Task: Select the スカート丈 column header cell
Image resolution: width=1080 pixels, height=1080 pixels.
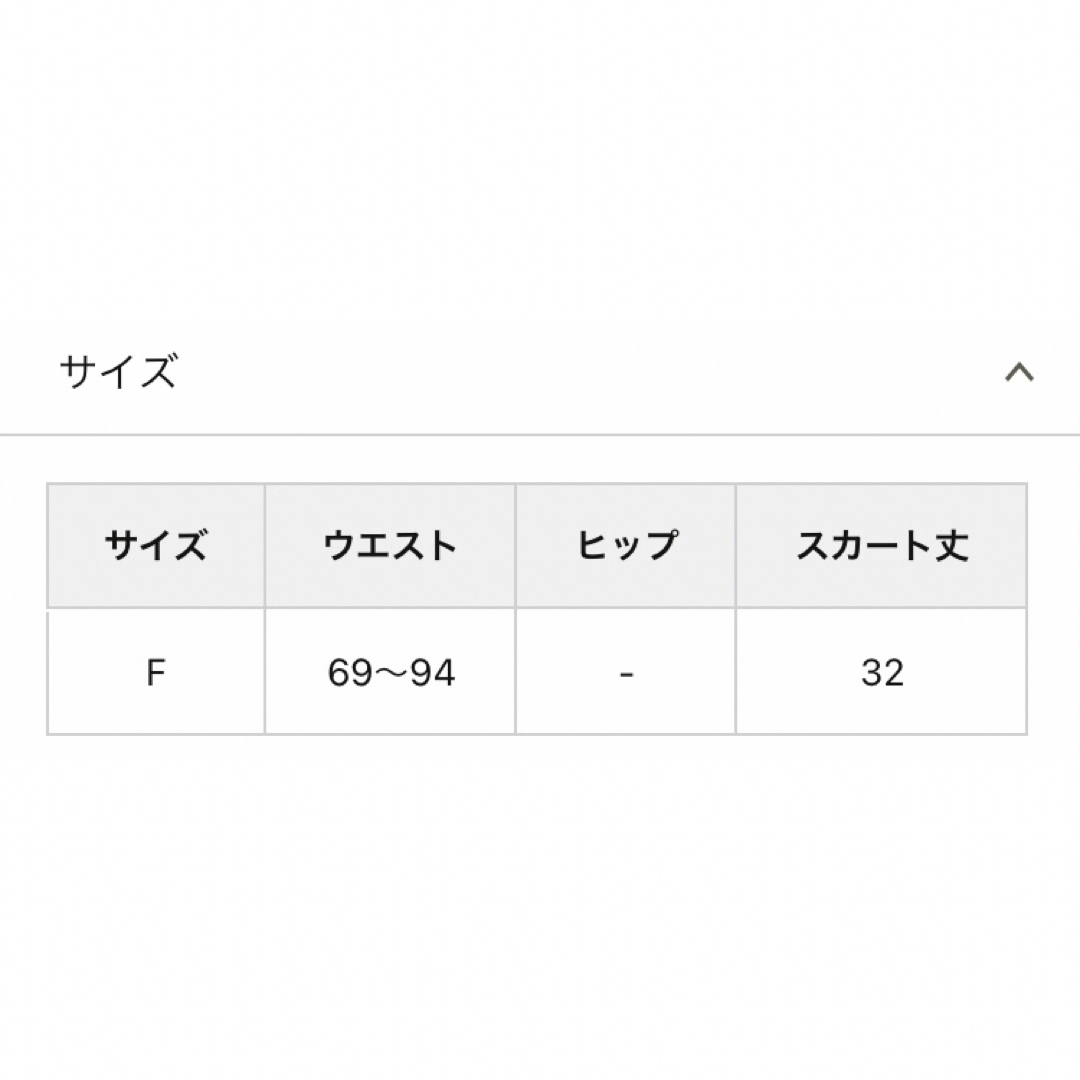Action: tap(882, 546)
